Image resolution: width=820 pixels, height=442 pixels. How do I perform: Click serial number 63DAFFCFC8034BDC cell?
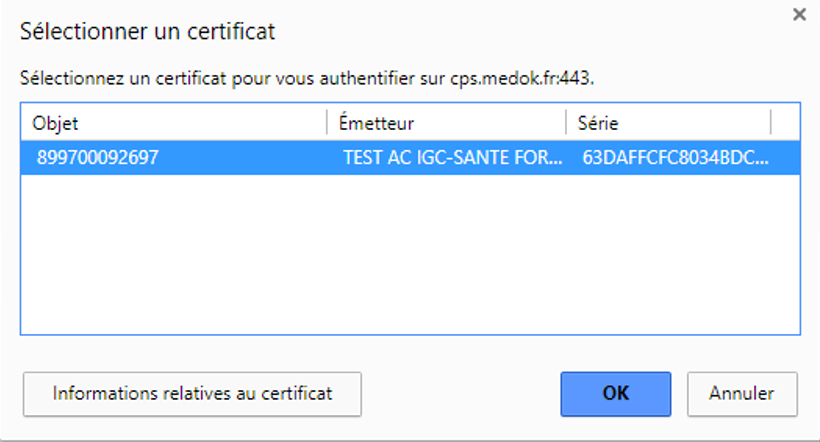pyautogui.click(x=676, y=157)
